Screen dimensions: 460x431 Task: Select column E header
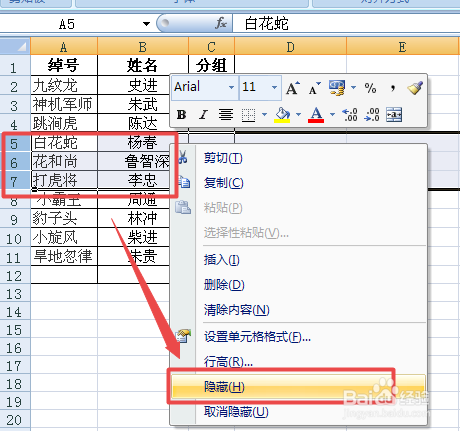click(x=403, y=46)
